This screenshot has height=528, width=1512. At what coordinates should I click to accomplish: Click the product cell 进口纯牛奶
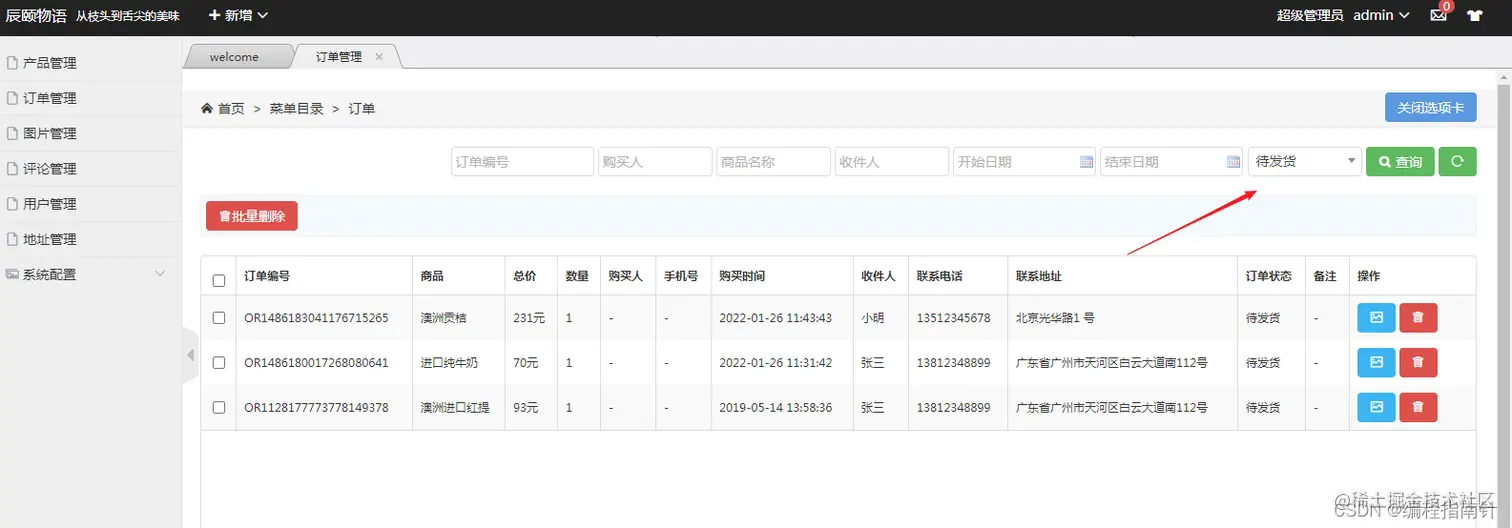pyautogui.click(x=449, y=363)
